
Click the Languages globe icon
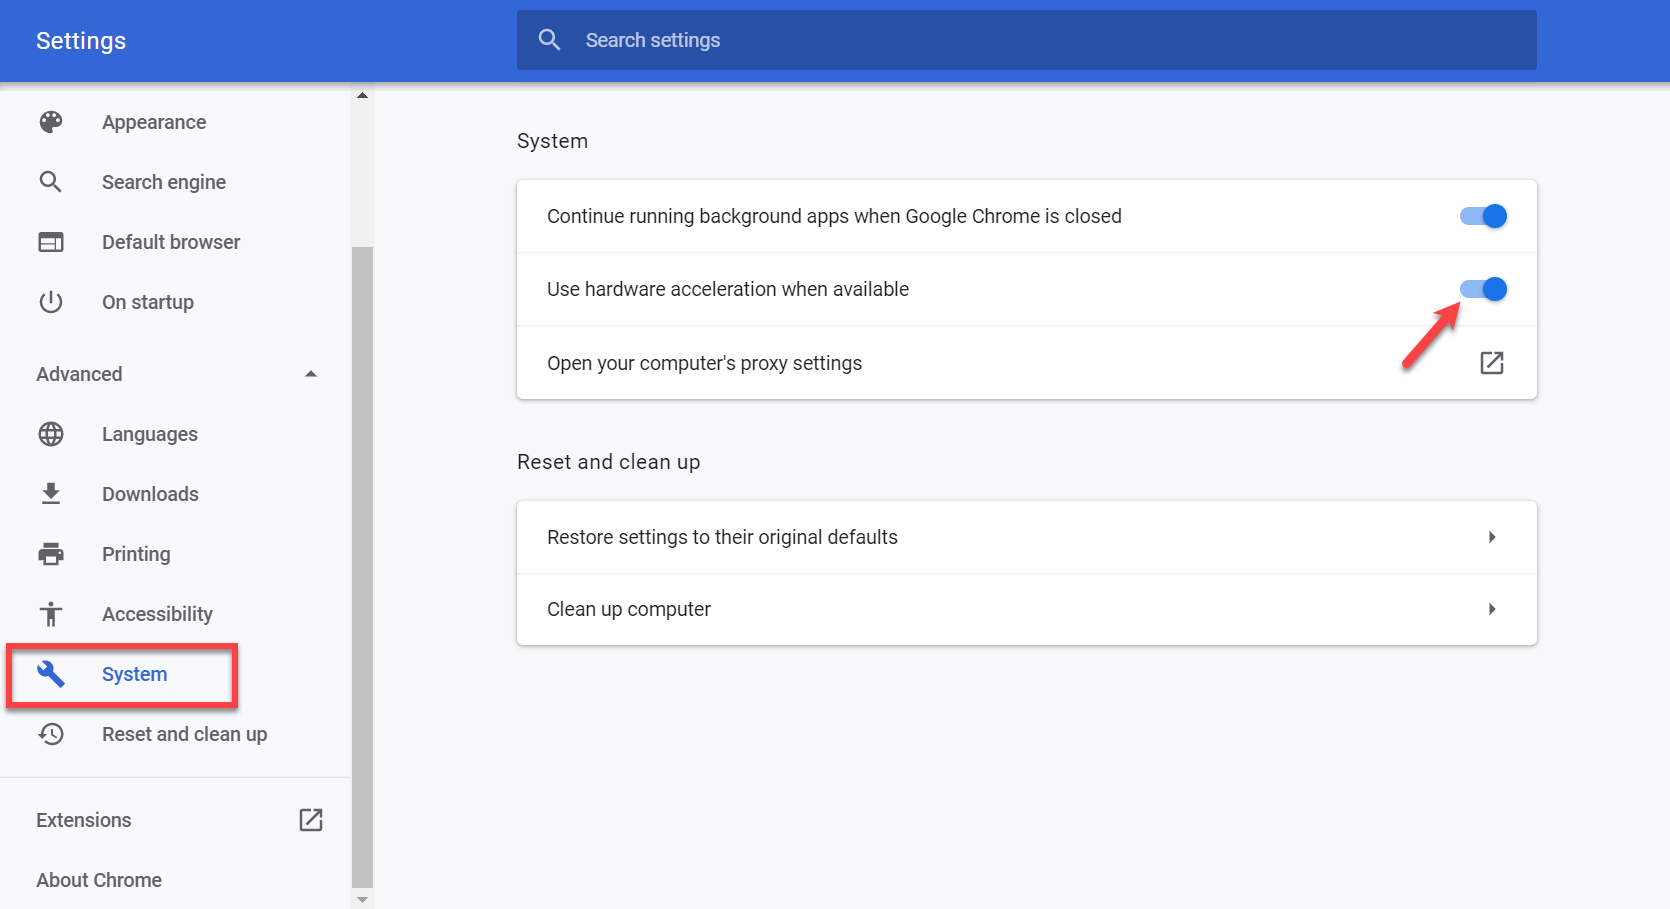[51, 434]
